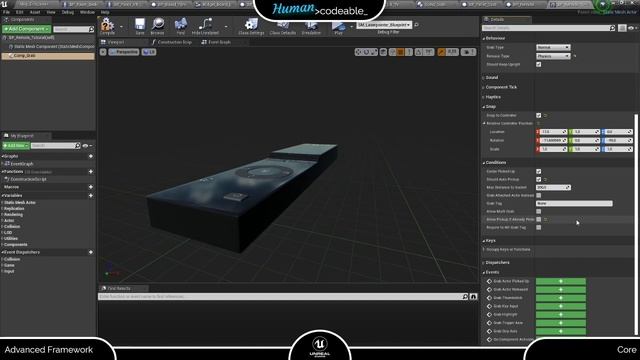Click the Browse toolbar icon
The image size is (640, 360).
(158, 25)
